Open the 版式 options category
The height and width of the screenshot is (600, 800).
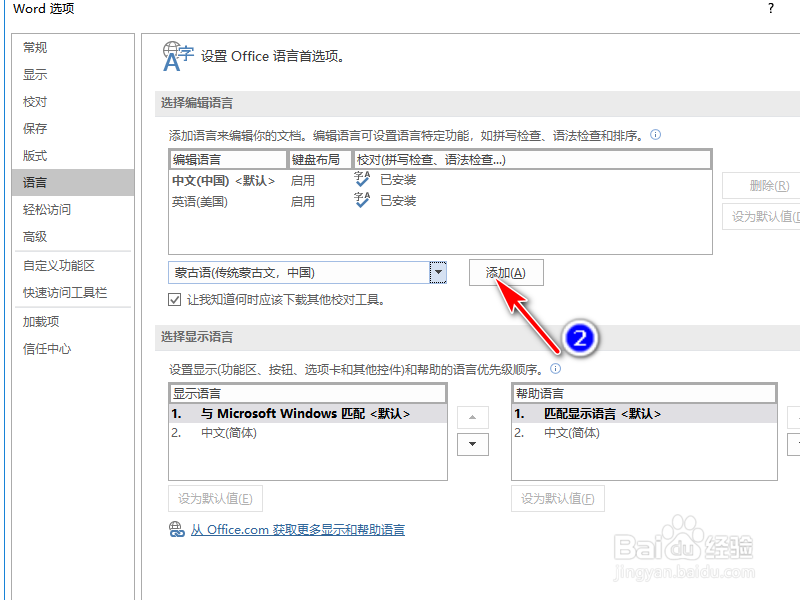[x=73, y=156]
